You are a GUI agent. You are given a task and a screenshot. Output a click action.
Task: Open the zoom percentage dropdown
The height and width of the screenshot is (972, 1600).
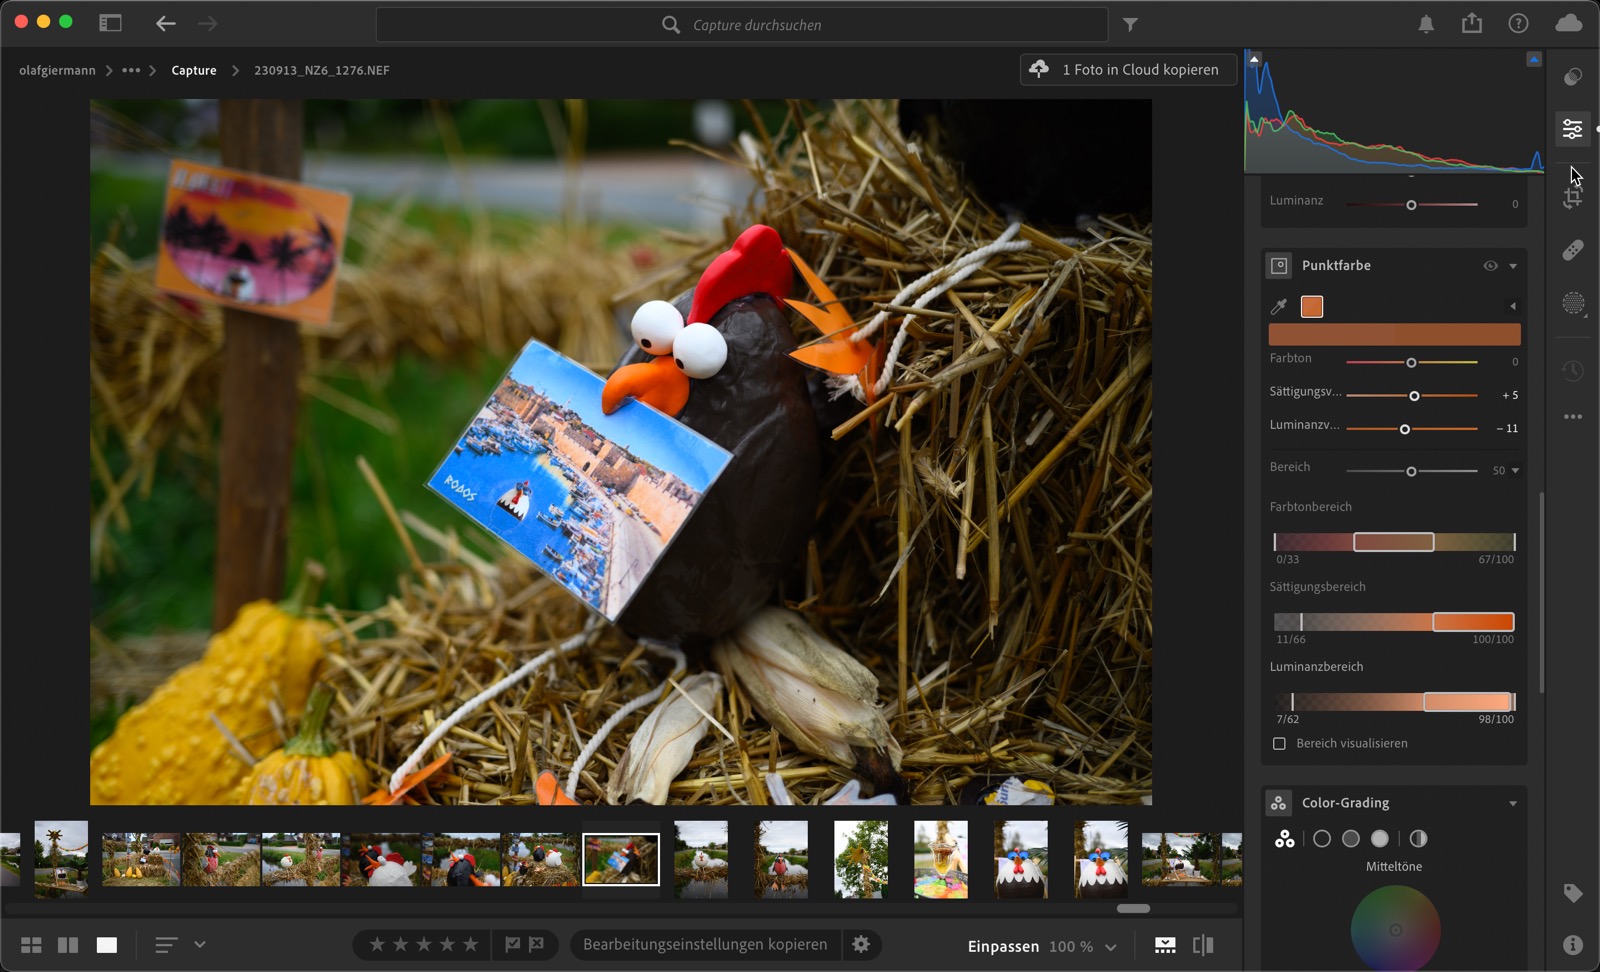(x=1110, y=947)
